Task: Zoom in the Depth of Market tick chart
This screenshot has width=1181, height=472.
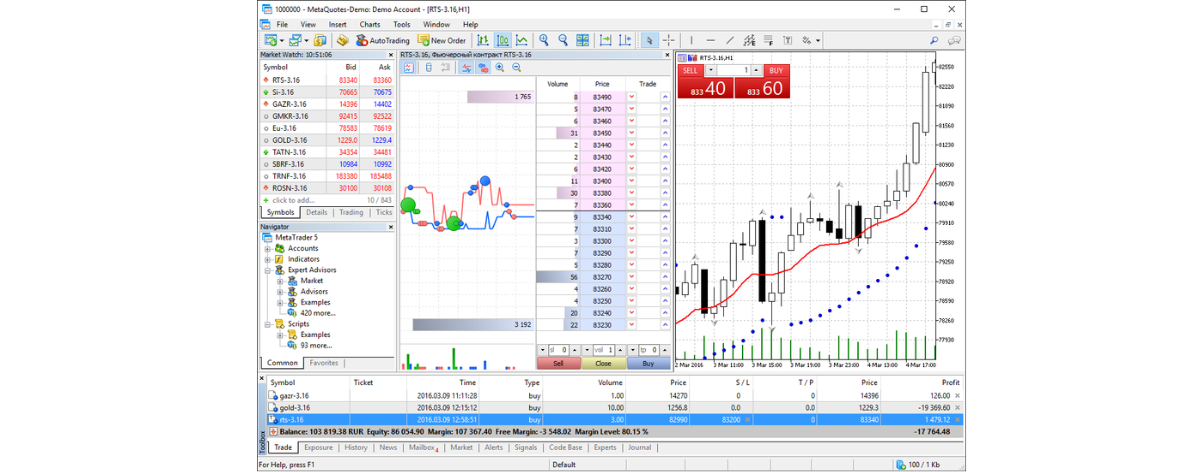Action: (499, 67)
